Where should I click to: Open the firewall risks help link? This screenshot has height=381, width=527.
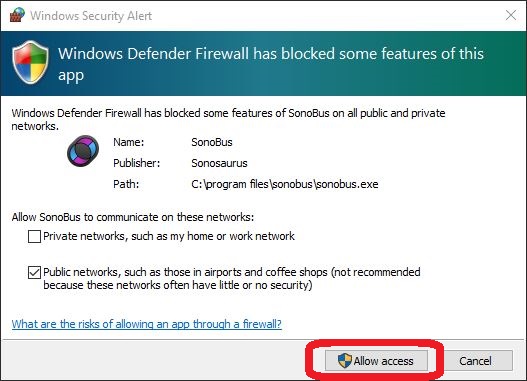(x=147, y=324)
